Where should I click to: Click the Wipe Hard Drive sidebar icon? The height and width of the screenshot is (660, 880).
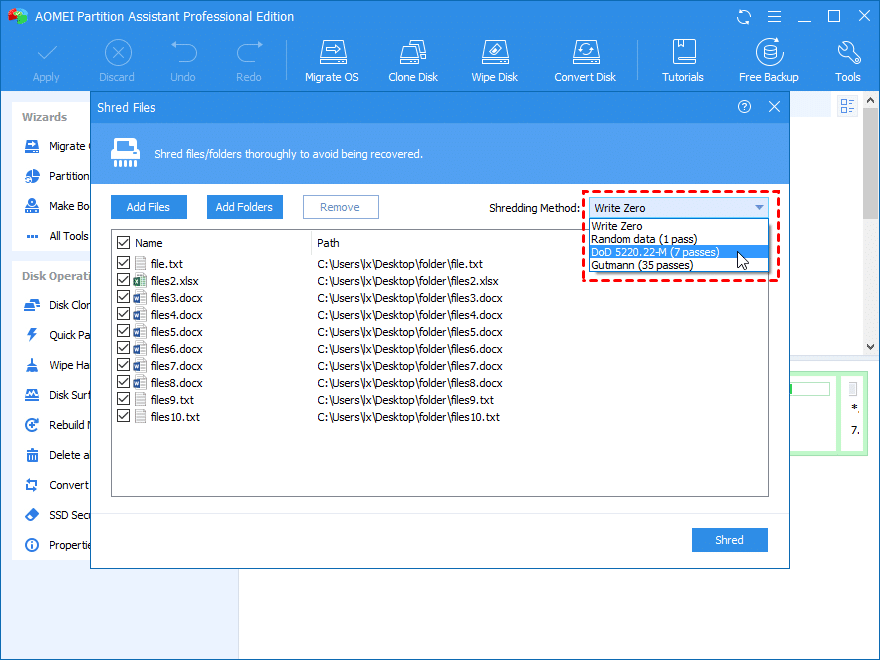pyautogui.click(x=32, y=365)
